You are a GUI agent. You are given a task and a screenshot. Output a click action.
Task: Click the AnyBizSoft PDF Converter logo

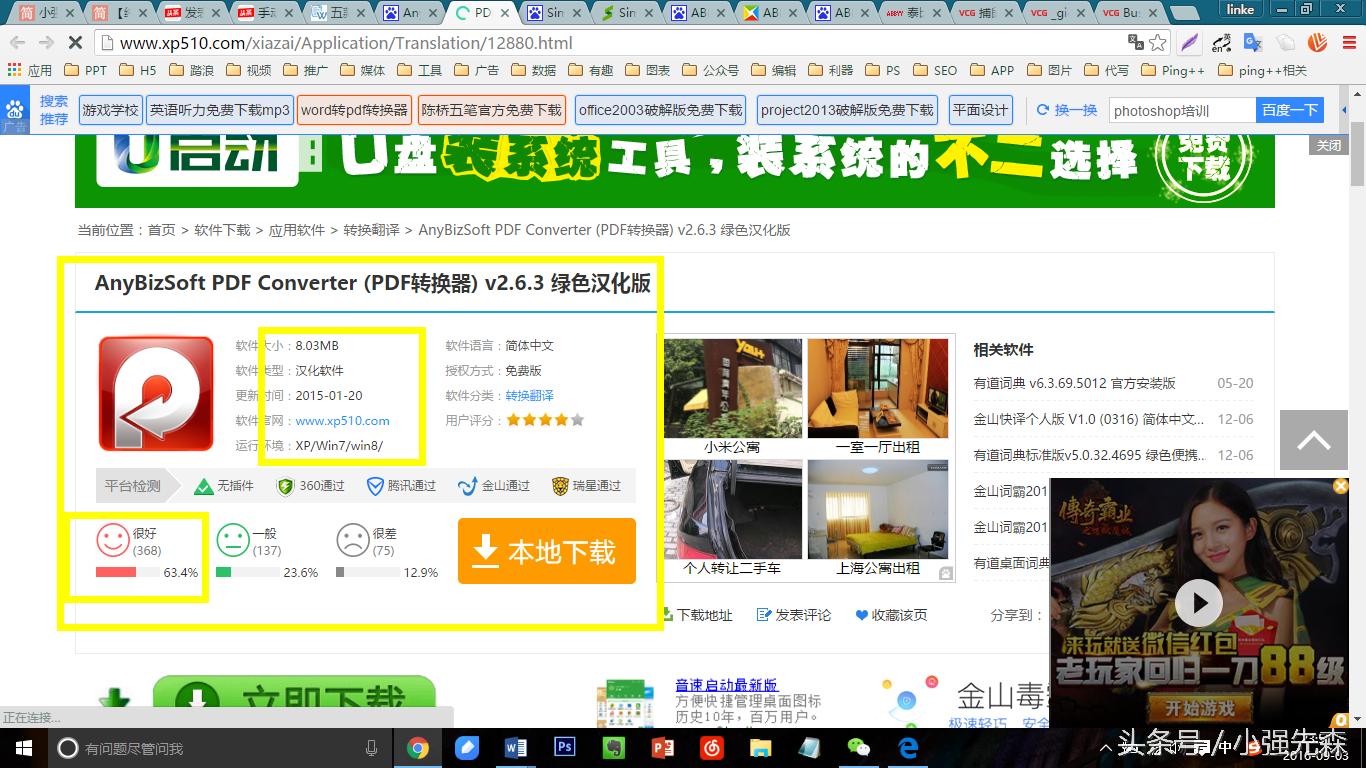point(156,394)
